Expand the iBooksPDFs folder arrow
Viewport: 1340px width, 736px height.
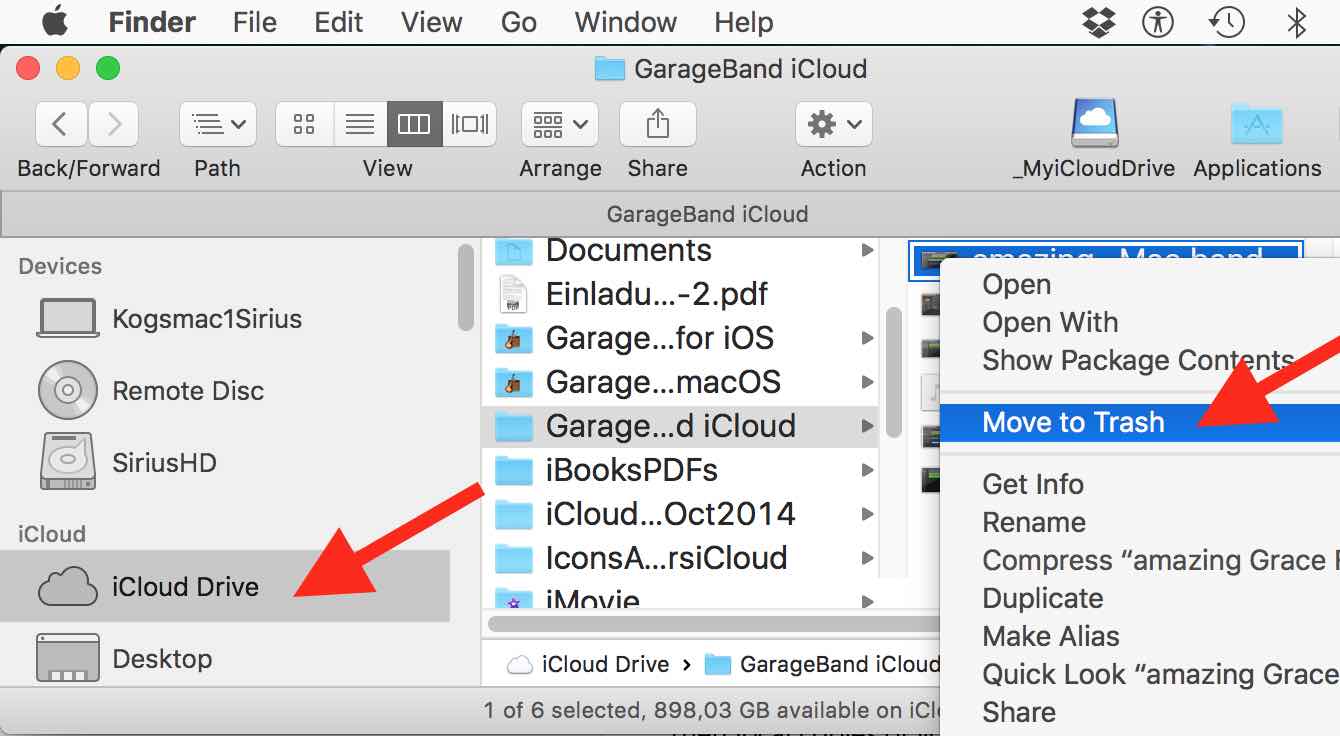click(867, 470)
